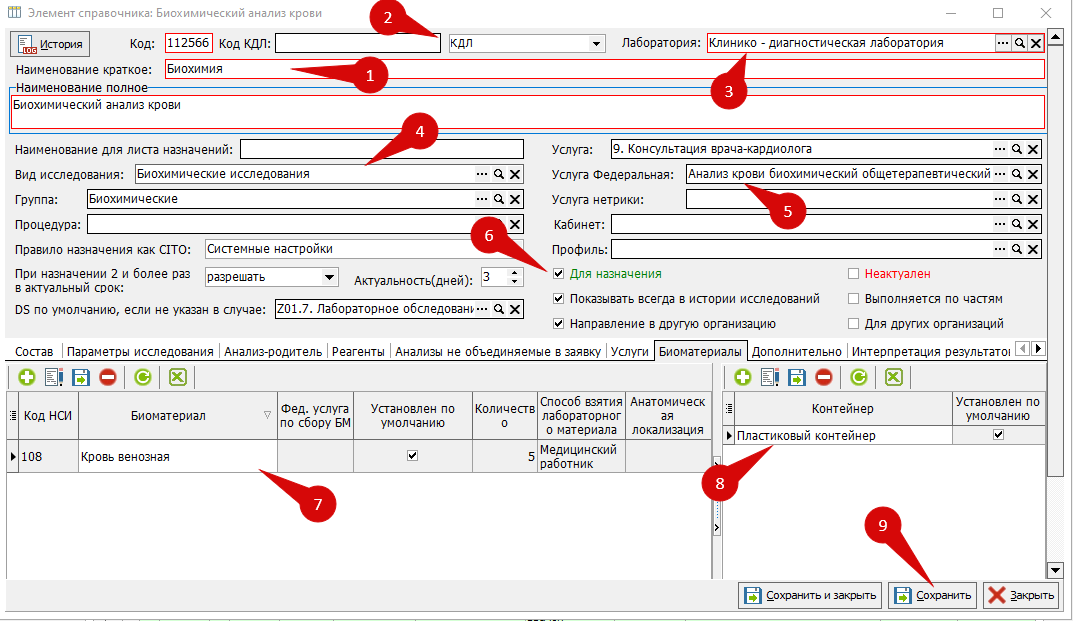1073x621 pixels.
Task: Open the Параметры исследования tab
Action: 140,351
